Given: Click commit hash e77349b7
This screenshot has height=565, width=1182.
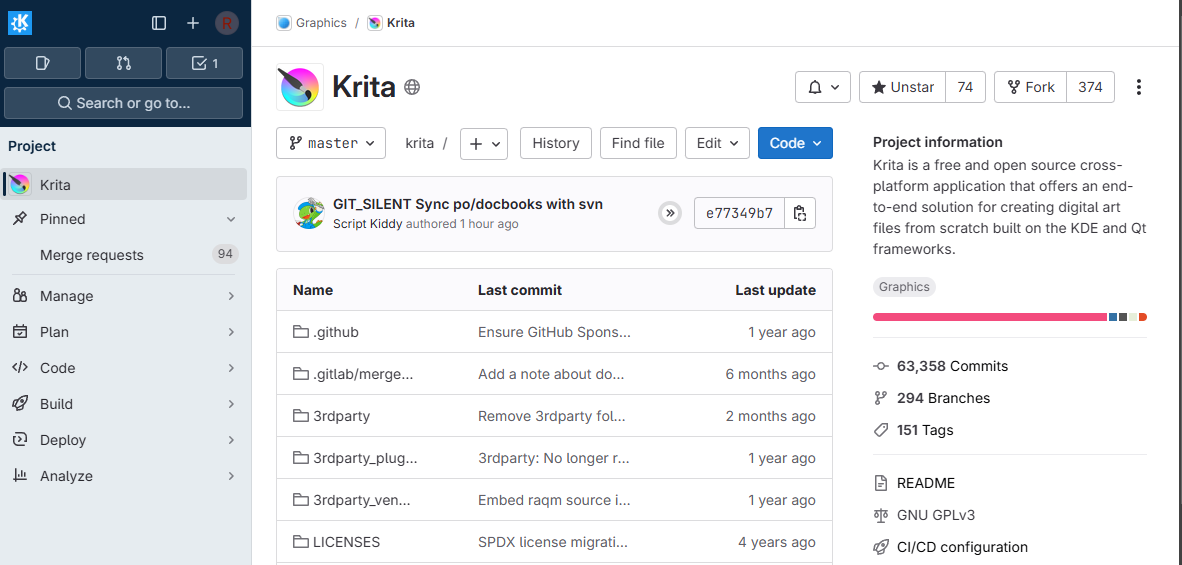Looking at the screenshot, I should pyautogui.click(x=740, y=213).
